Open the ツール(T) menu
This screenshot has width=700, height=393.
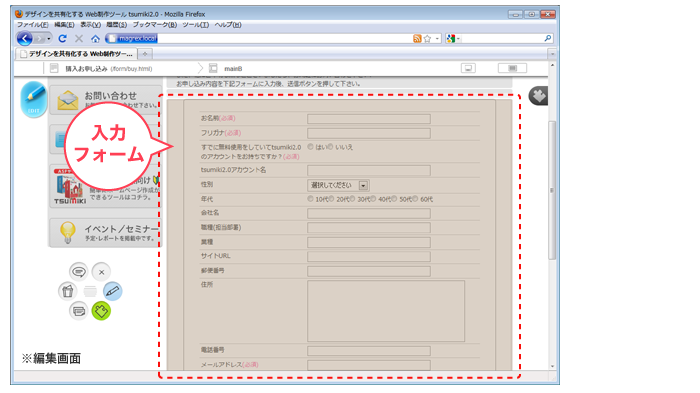(195, 25)
